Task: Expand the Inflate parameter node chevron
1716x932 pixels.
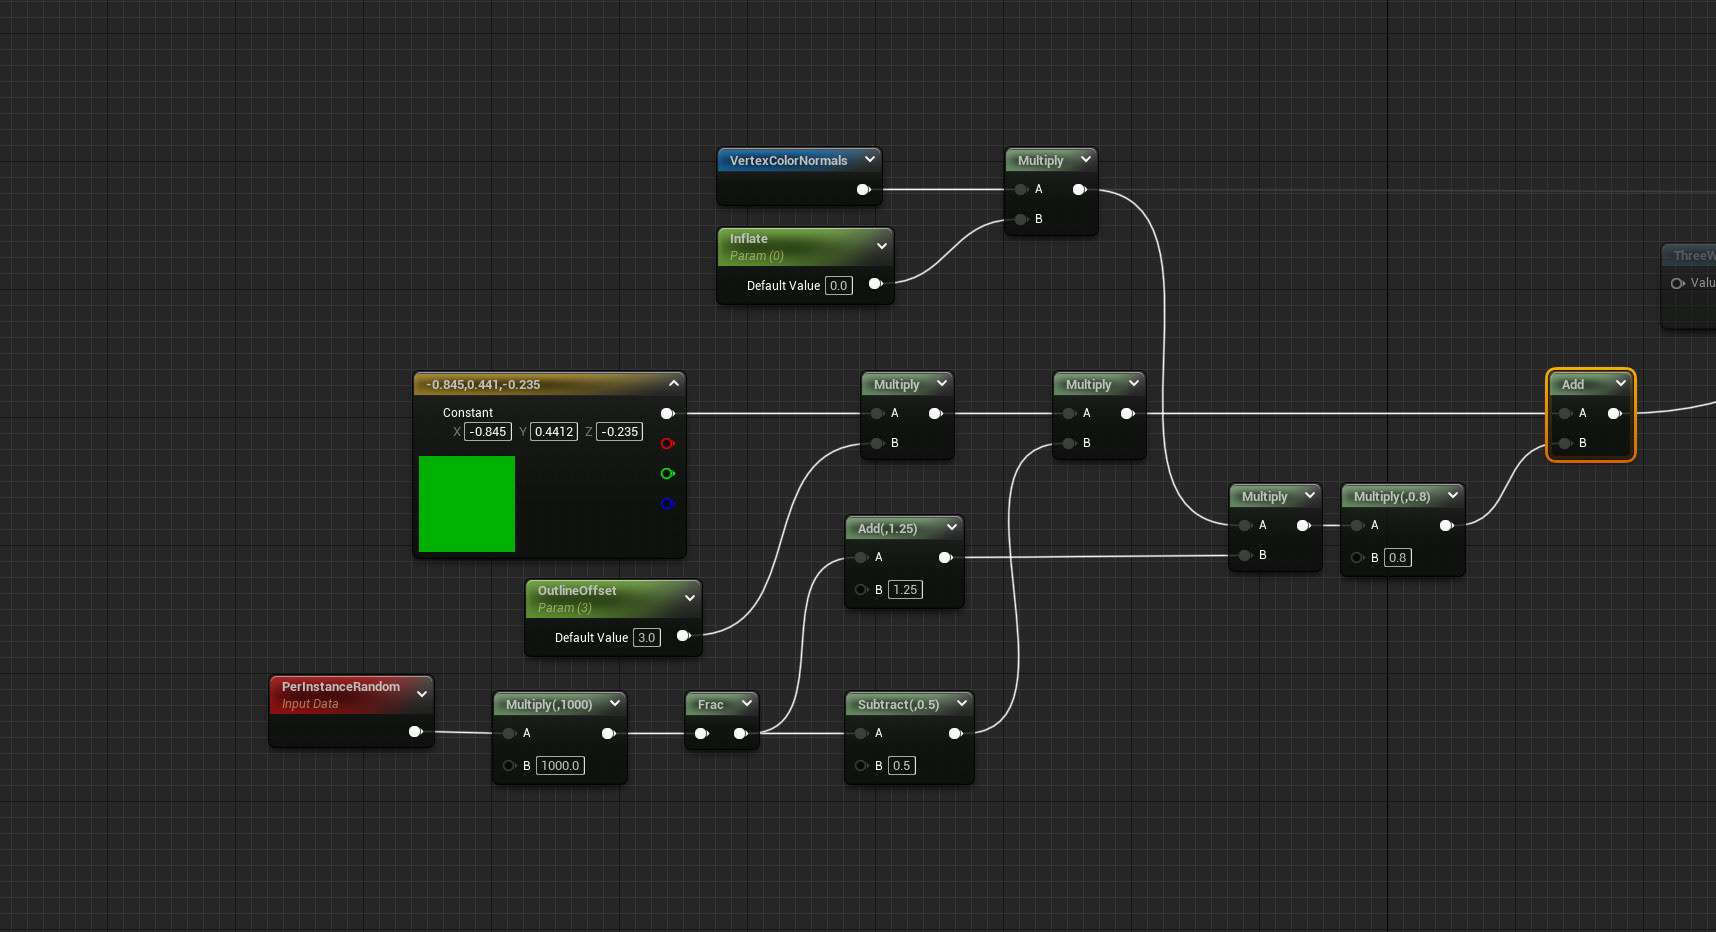Action: click(882, 246)
